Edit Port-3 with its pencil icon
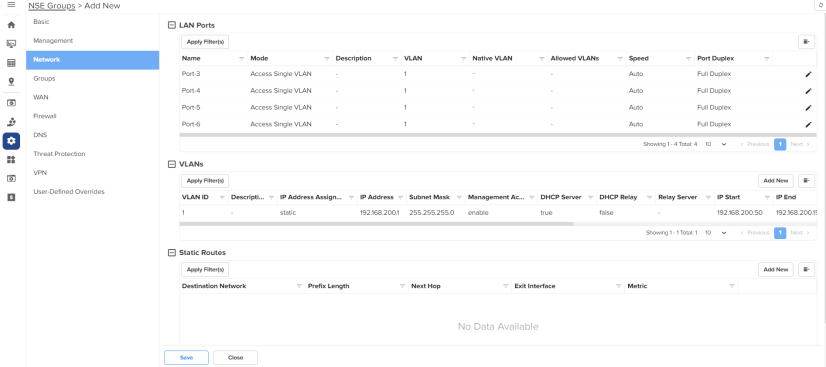This screenshot has height=367, width=826. 808,74
